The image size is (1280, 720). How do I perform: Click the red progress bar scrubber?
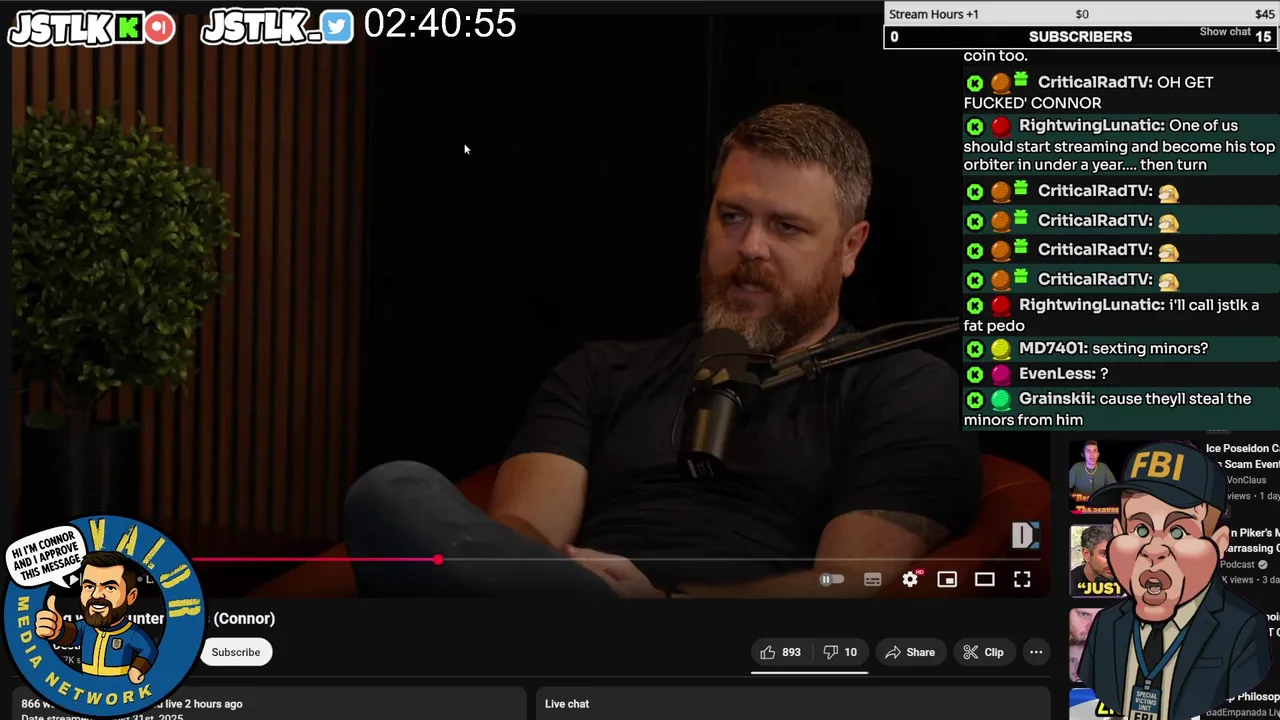[x=438, y=560]
